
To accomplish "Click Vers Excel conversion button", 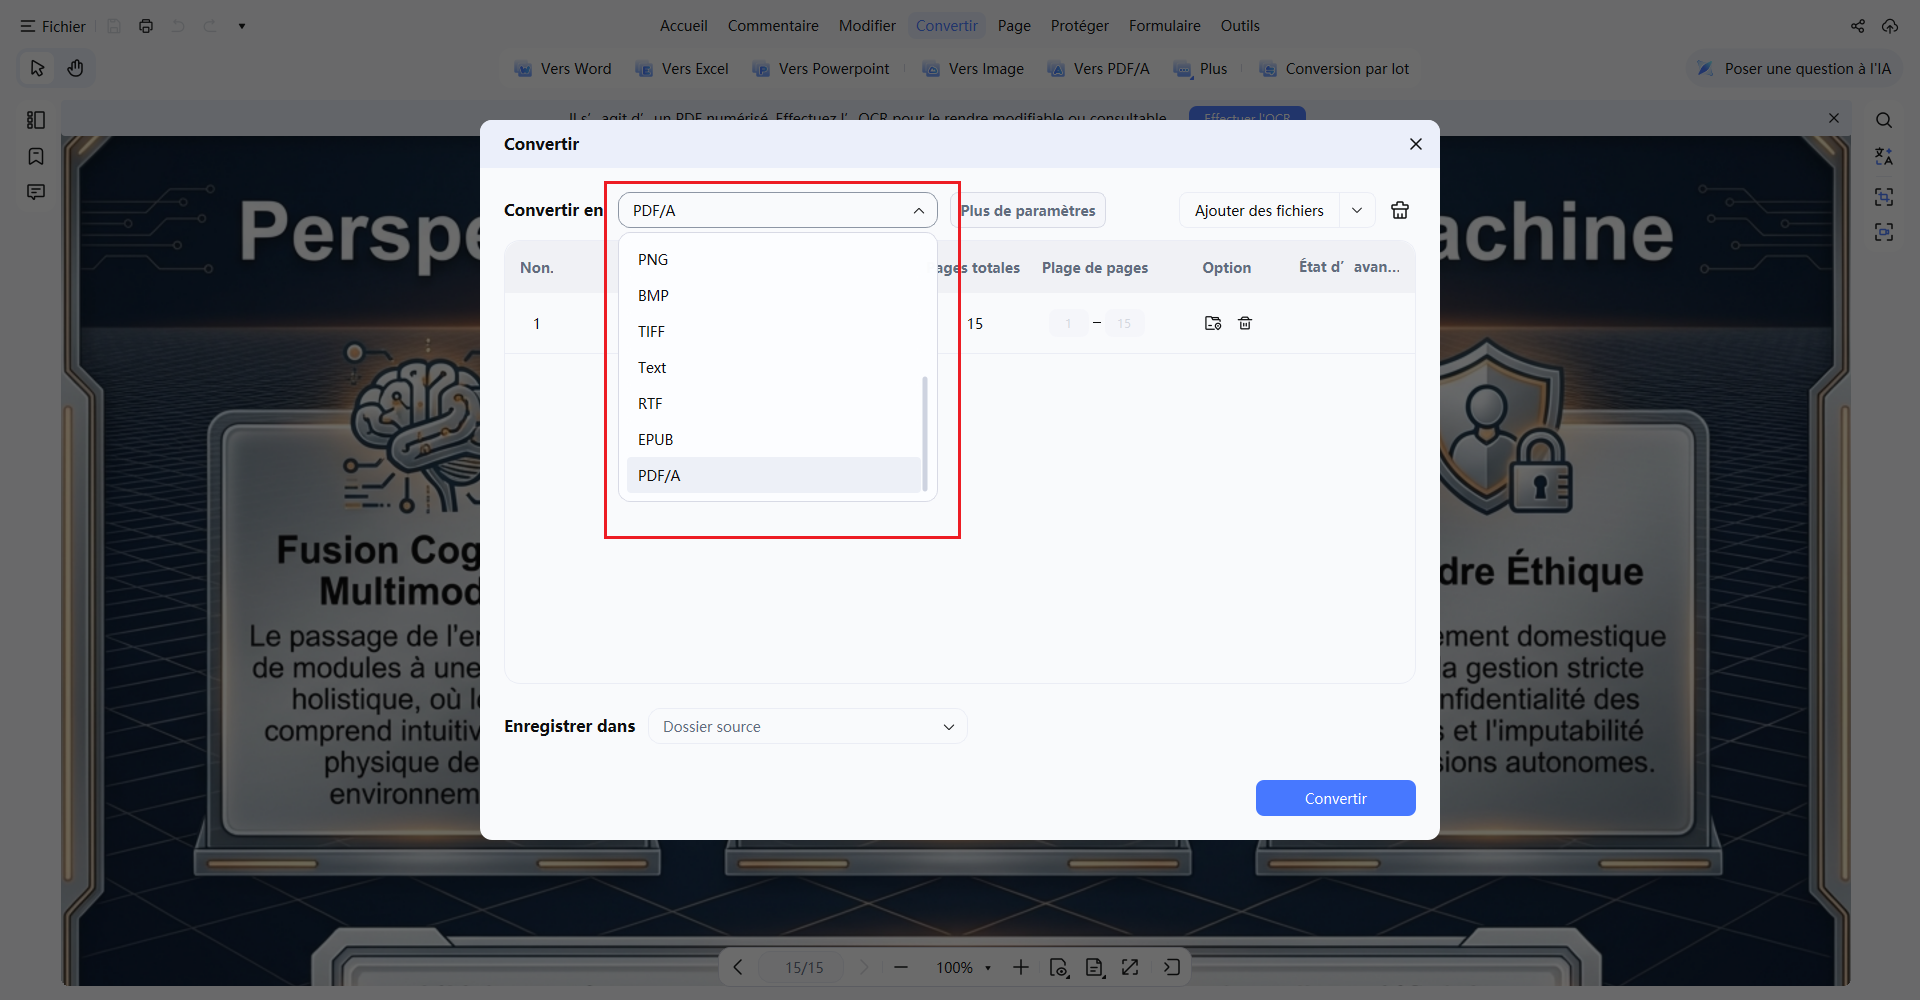I will click(682, 69).
